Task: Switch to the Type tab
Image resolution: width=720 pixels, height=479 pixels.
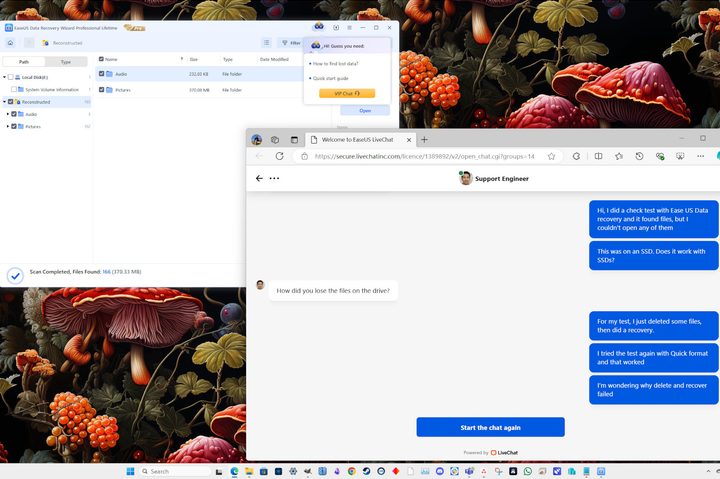Action: [x=66, y=62]
